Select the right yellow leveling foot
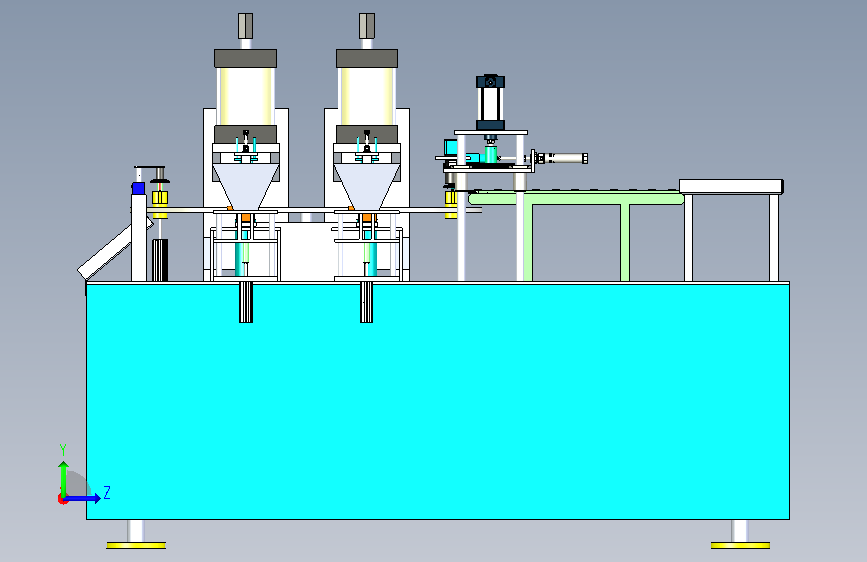The width and height of the screenshot is (867, 562). [740, 545]
